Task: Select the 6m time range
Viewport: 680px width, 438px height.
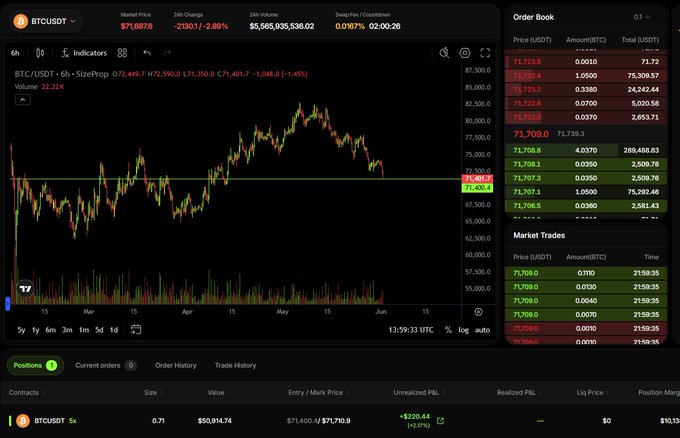Action: 51,330
